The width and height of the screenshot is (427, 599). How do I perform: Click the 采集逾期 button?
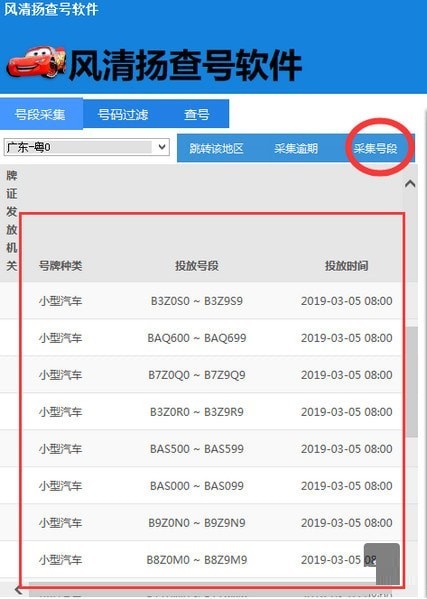click(296, 149)
